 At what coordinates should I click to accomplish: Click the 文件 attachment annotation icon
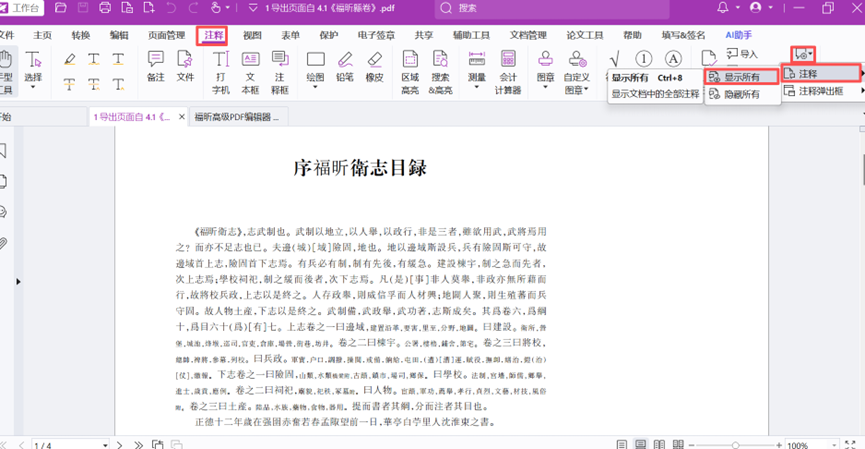coord(185,66)
